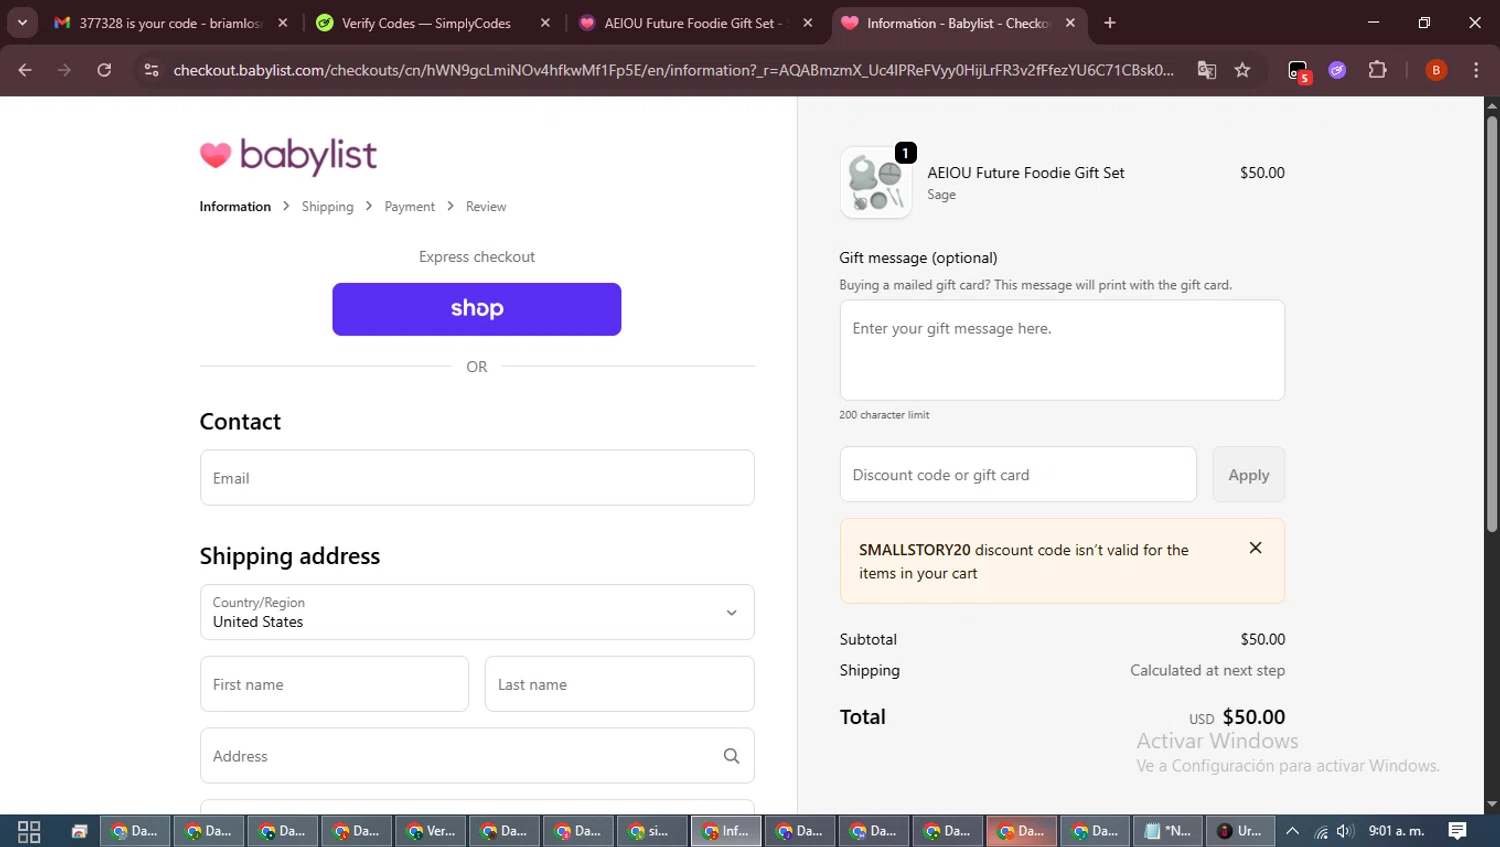
Task: Open the Windows Task View icon
Action: pyautogui.click(x=29, y=831)
